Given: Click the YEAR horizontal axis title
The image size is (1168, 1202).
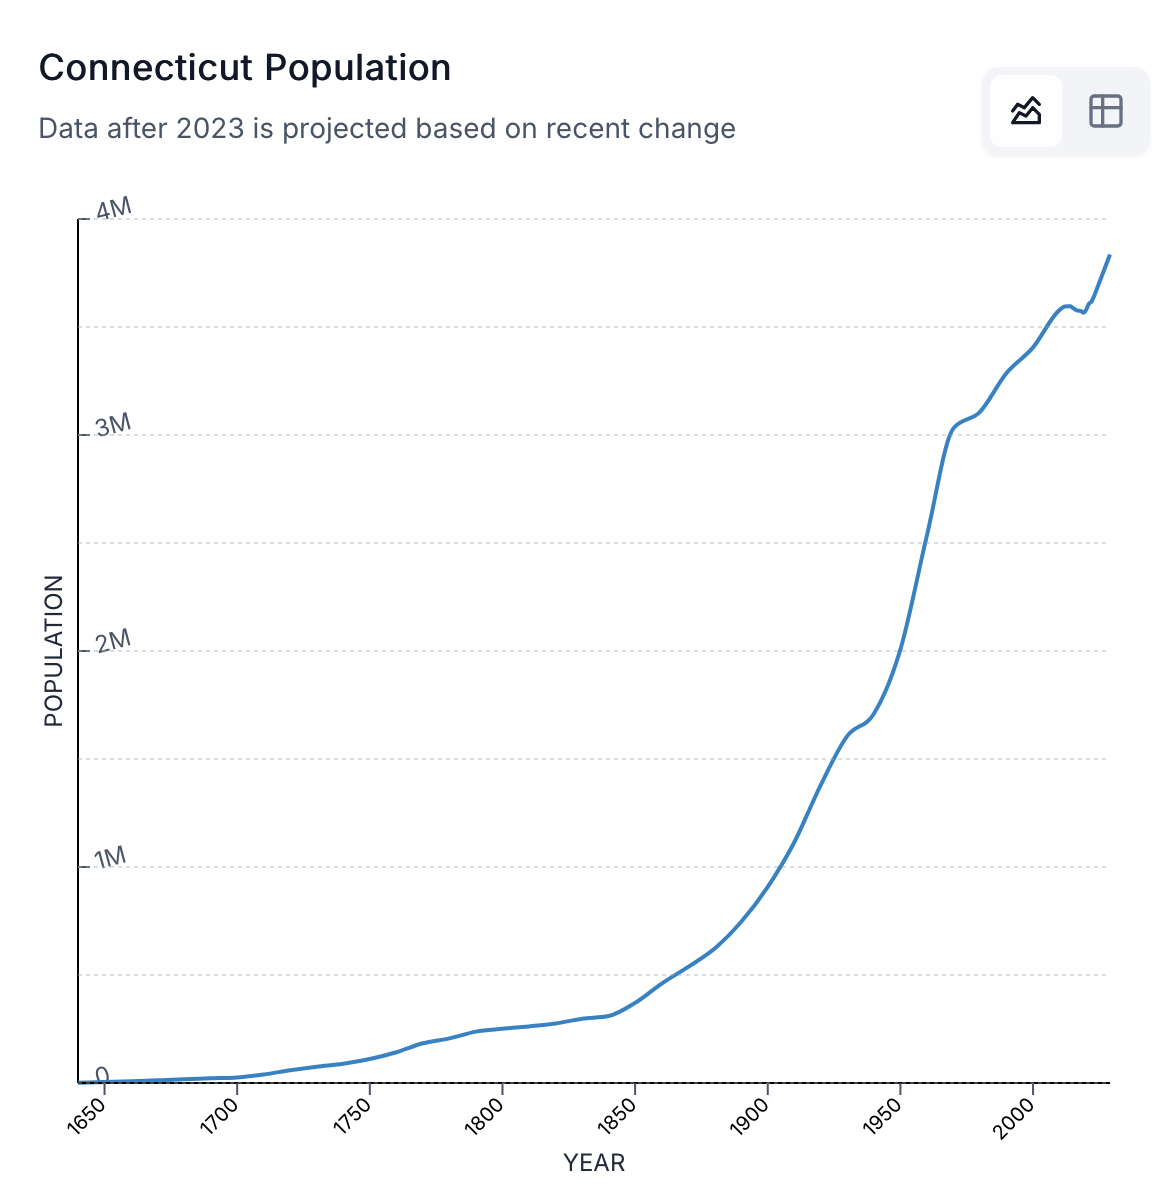Looking at the screenshot, I should click(594, 1163).
